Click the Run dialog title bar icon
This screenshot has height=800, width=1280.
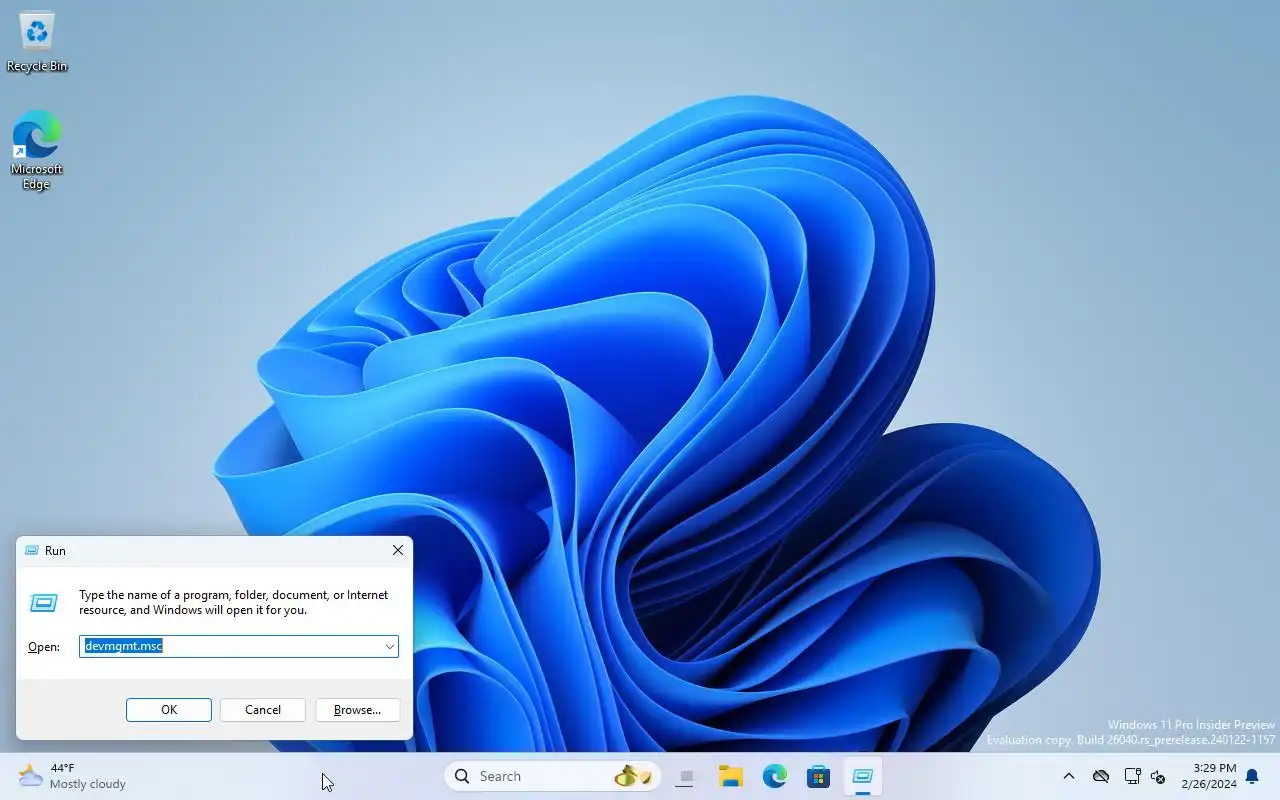point(32,551)
